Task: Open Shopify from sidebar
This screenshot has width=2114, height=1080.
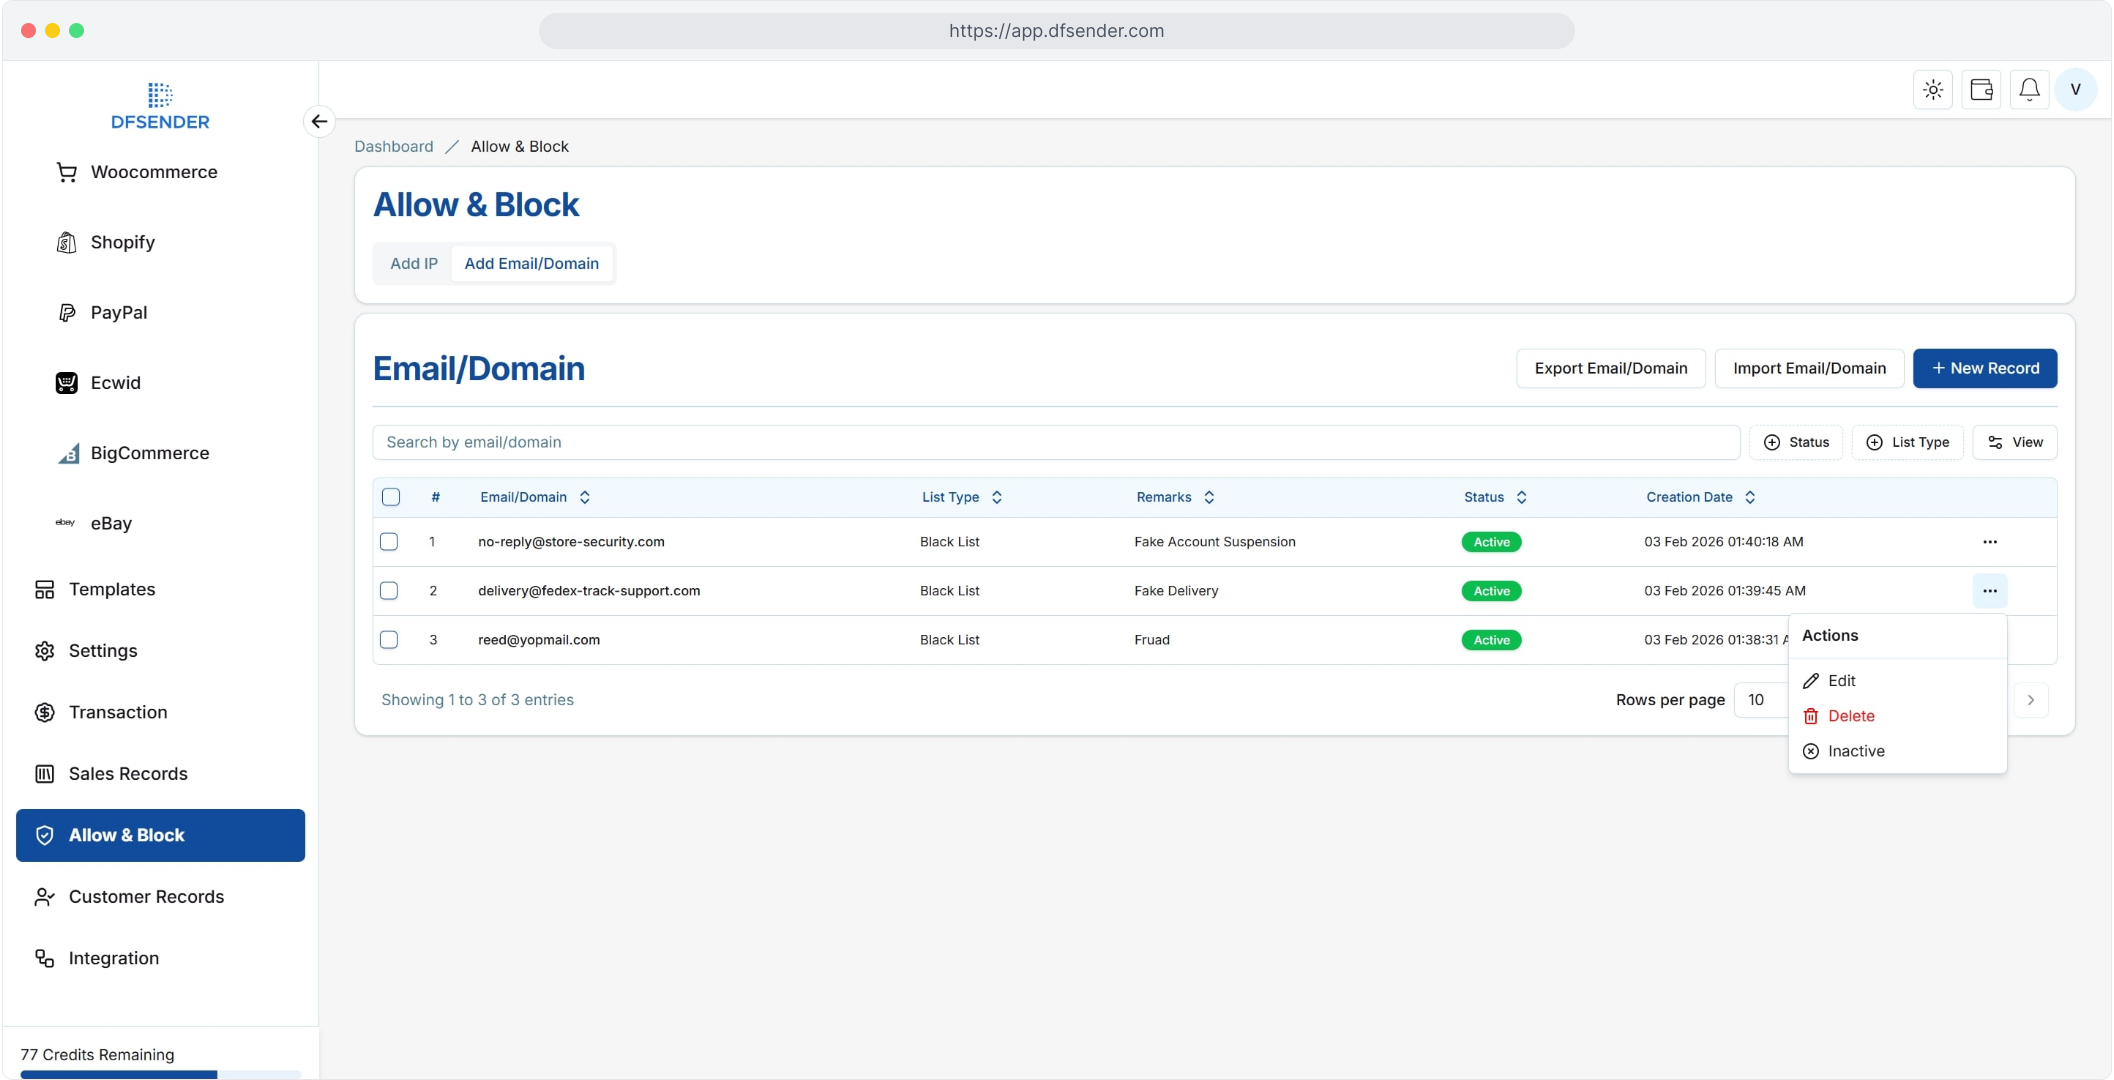Action: [x=122, y=242]
